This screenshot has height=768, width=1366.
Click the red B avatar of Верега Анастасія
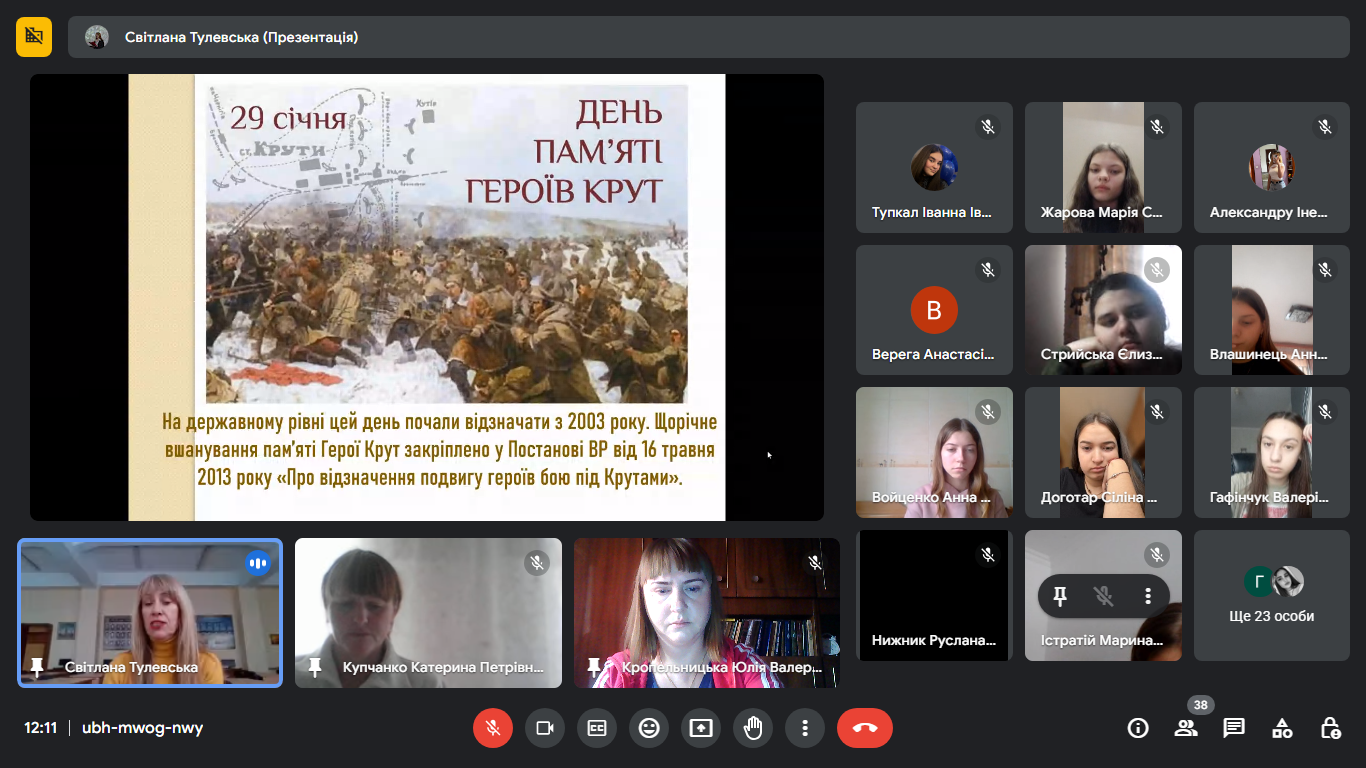pos(934,310)
